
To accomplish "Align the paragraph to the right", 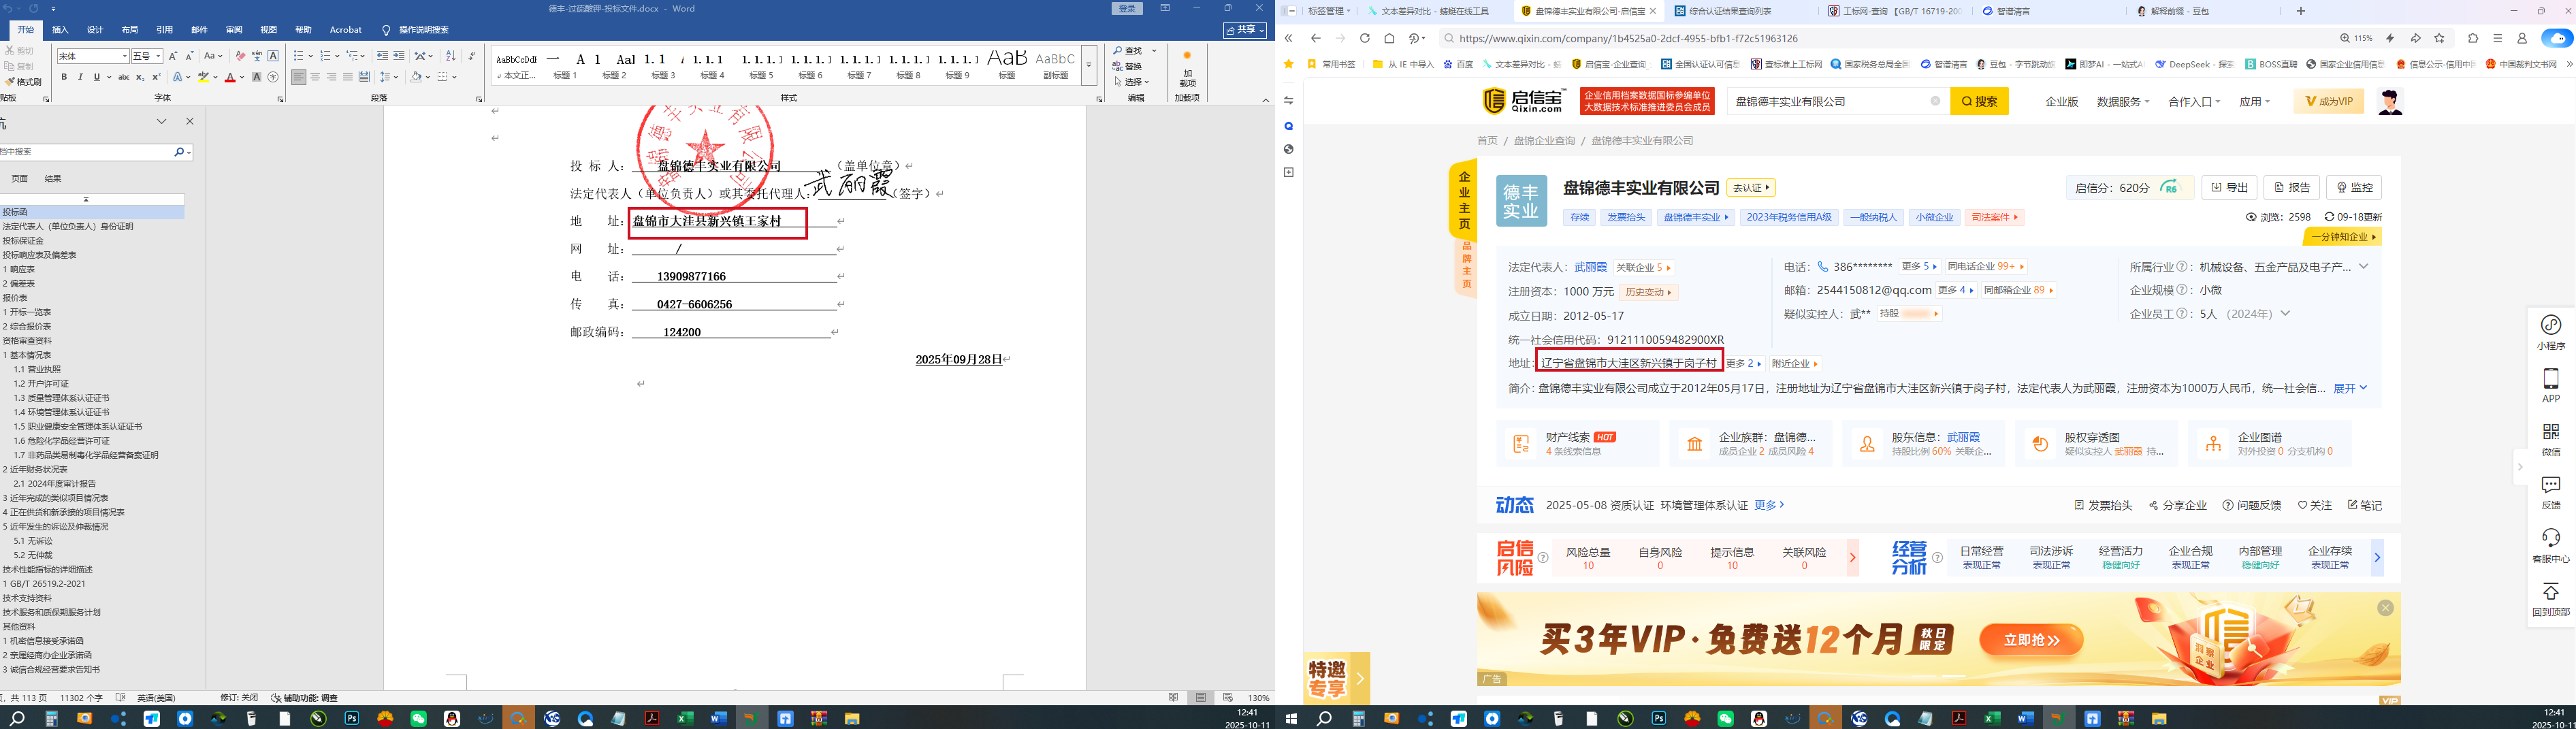I will (x=331, y=77).
